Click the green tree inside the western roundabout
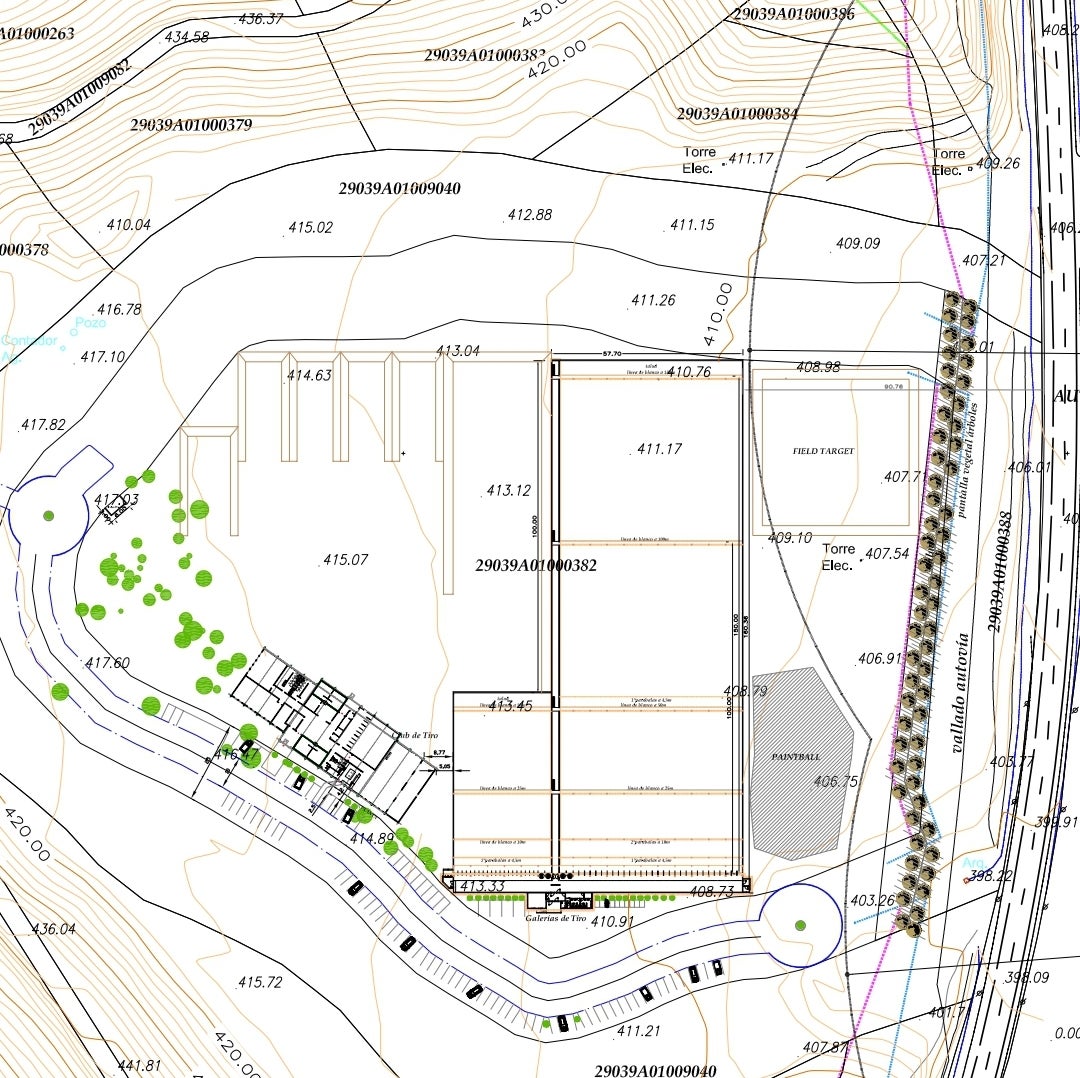The image size is (1080, 1078). 48,516
